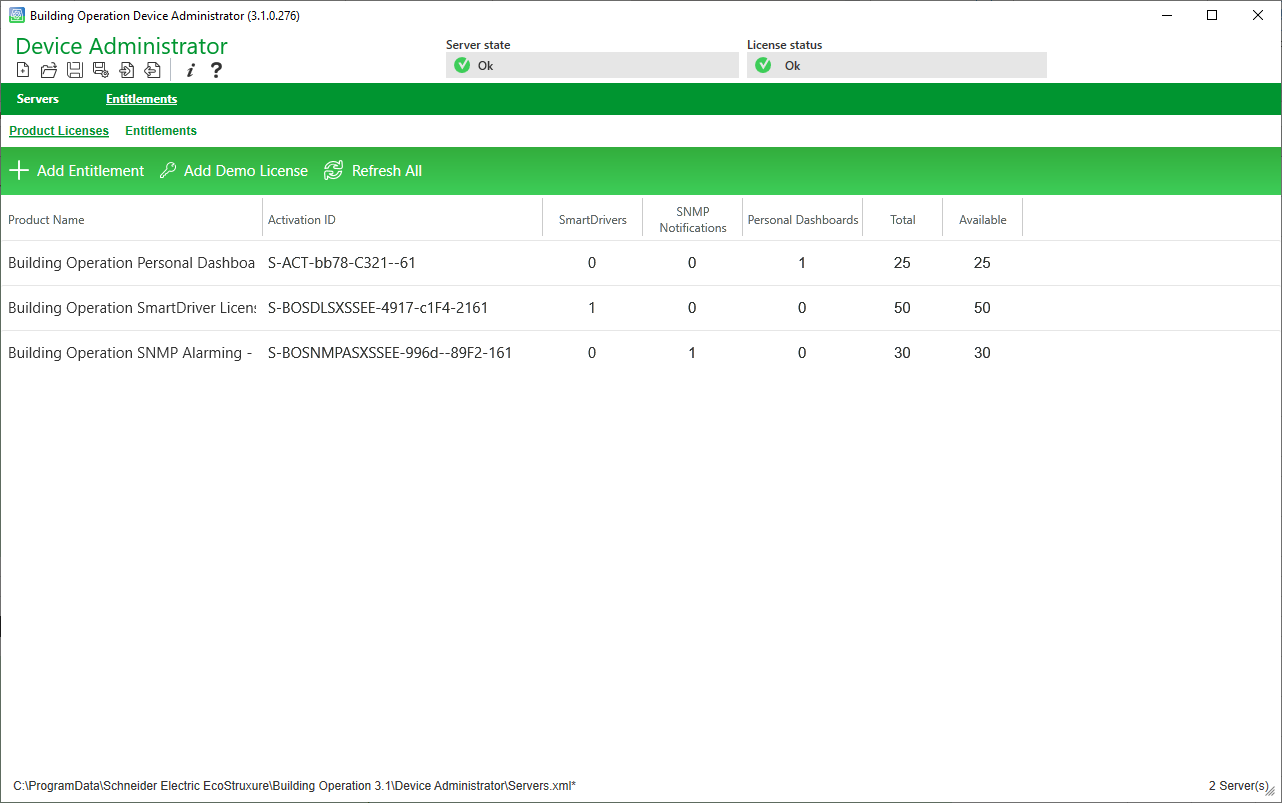Sort by Activation ID column header
The width and height of the screenshot is (1282, 803).
402,220
